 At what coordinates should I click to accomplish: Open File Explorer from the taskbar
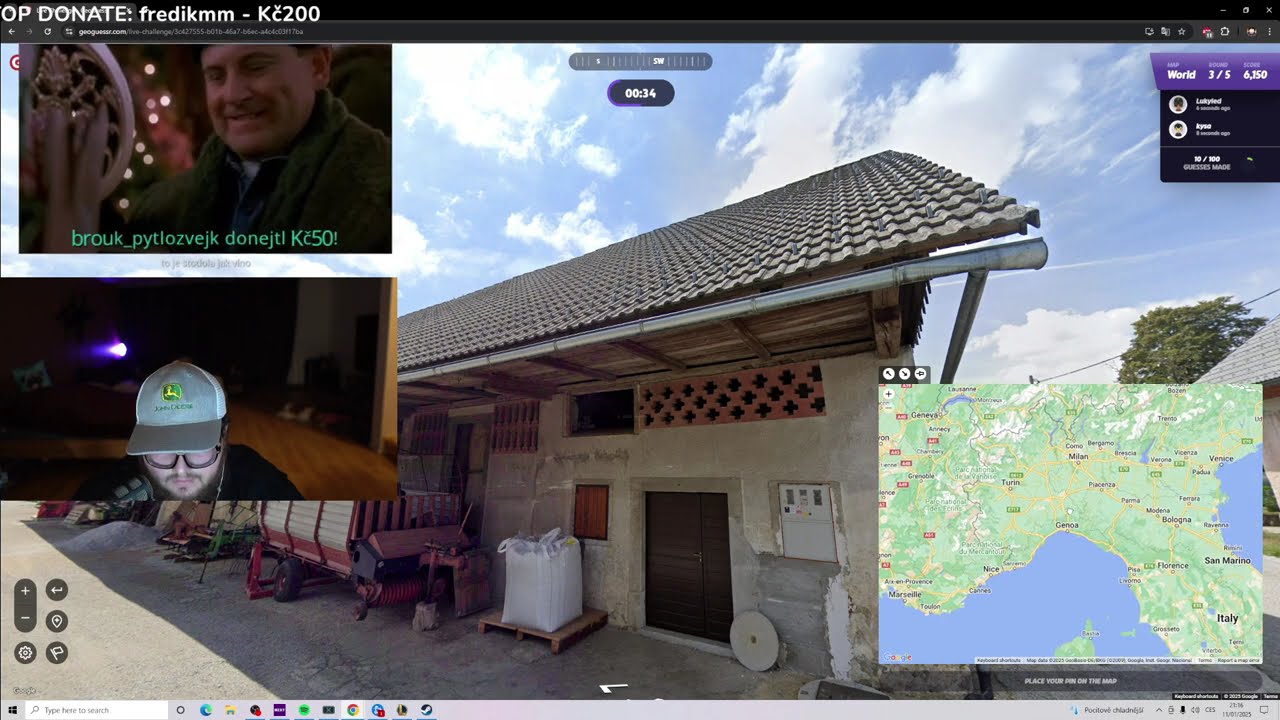[x=230, y=710]
